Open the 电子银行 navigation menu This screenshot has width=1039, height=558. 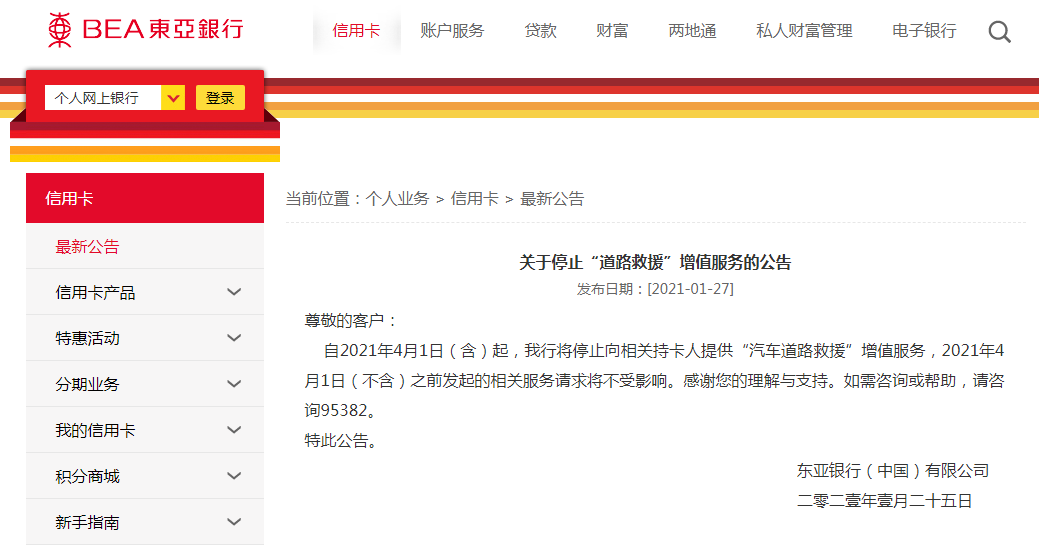coord(924,30)
